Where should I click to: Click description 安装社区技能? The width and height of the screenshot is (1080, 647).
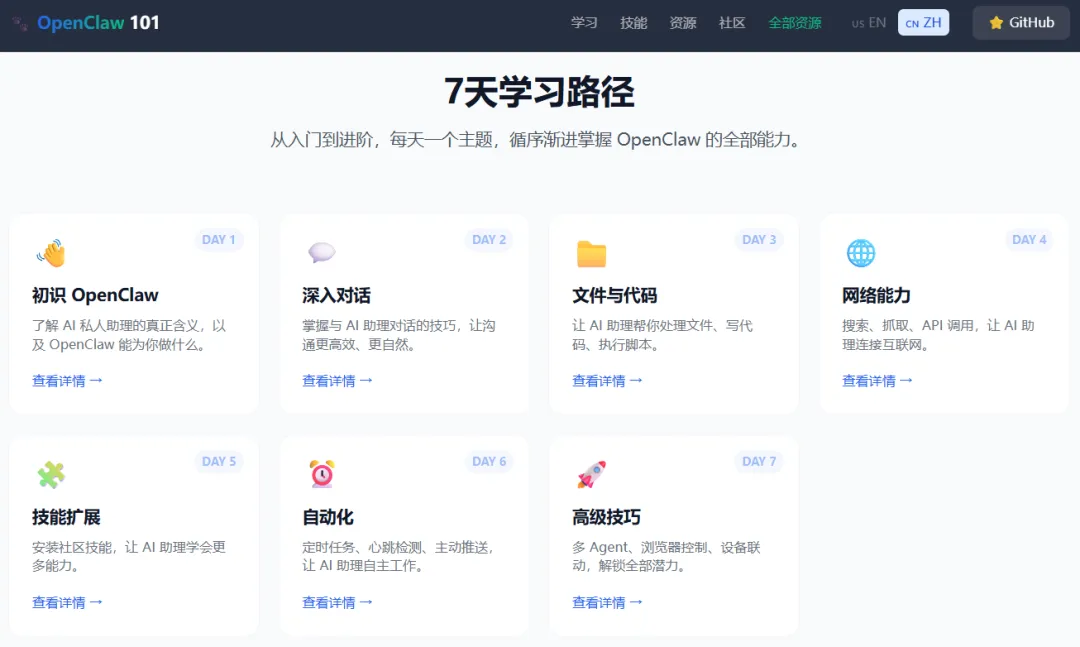(x=129, y=556)
